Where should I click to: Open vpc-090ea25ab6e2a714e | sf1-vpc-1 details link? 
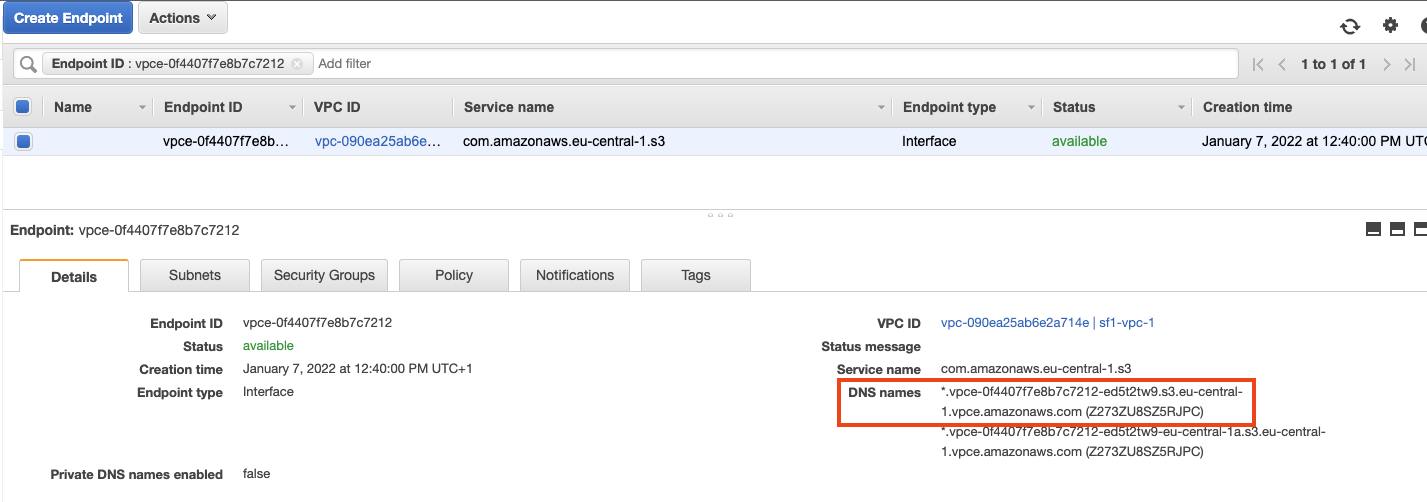[1048, 323]
